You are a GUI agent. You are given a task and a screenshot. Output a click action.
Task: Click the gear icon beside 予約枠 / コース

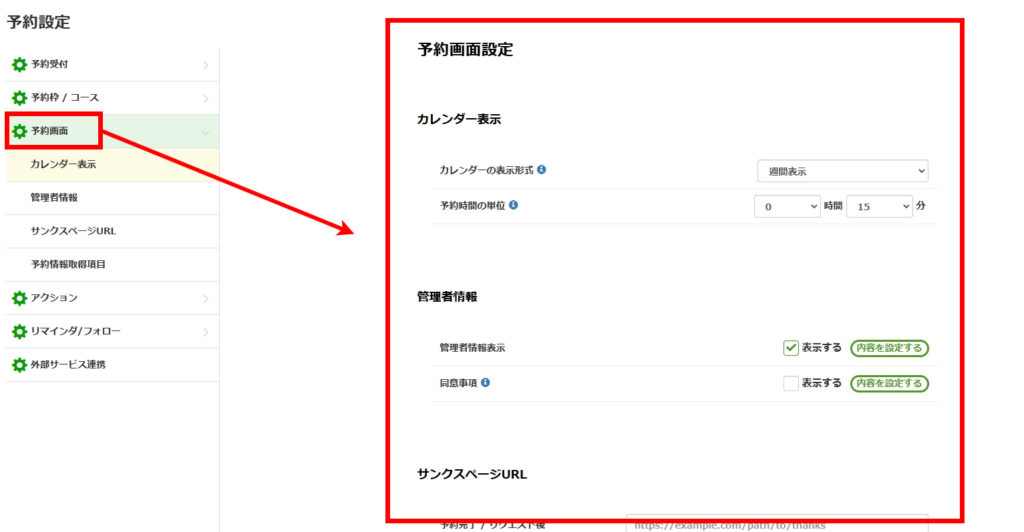coord(19,98)
